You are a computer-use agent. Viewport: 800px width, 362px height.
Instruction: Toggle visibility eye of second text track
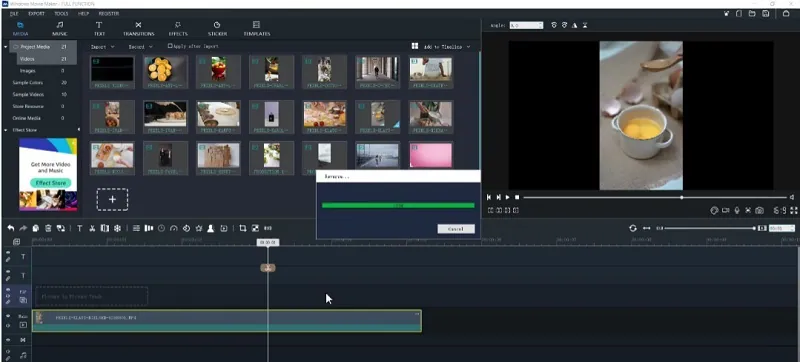[8, 272]
